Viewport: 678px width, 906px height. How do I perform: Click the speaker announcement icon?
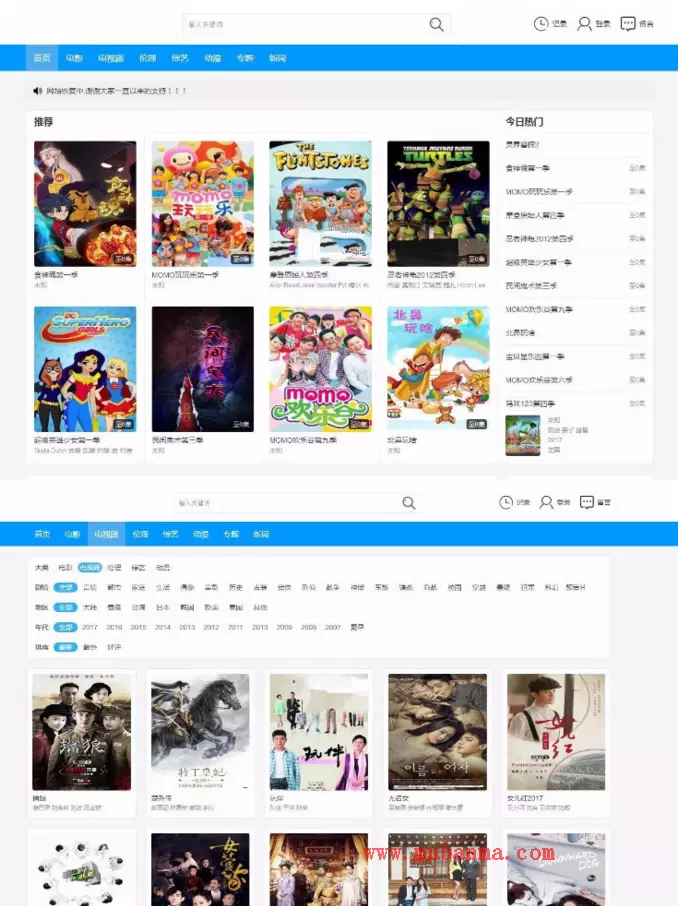pyautogui.click(x=38, y=91)
